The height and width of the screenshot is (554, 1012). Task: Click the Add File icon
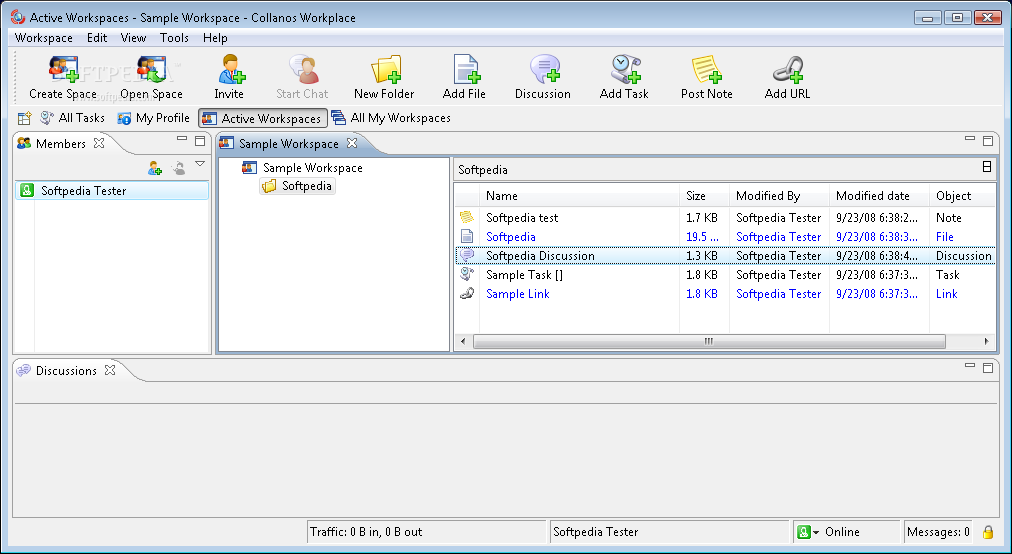pos(466,70)
